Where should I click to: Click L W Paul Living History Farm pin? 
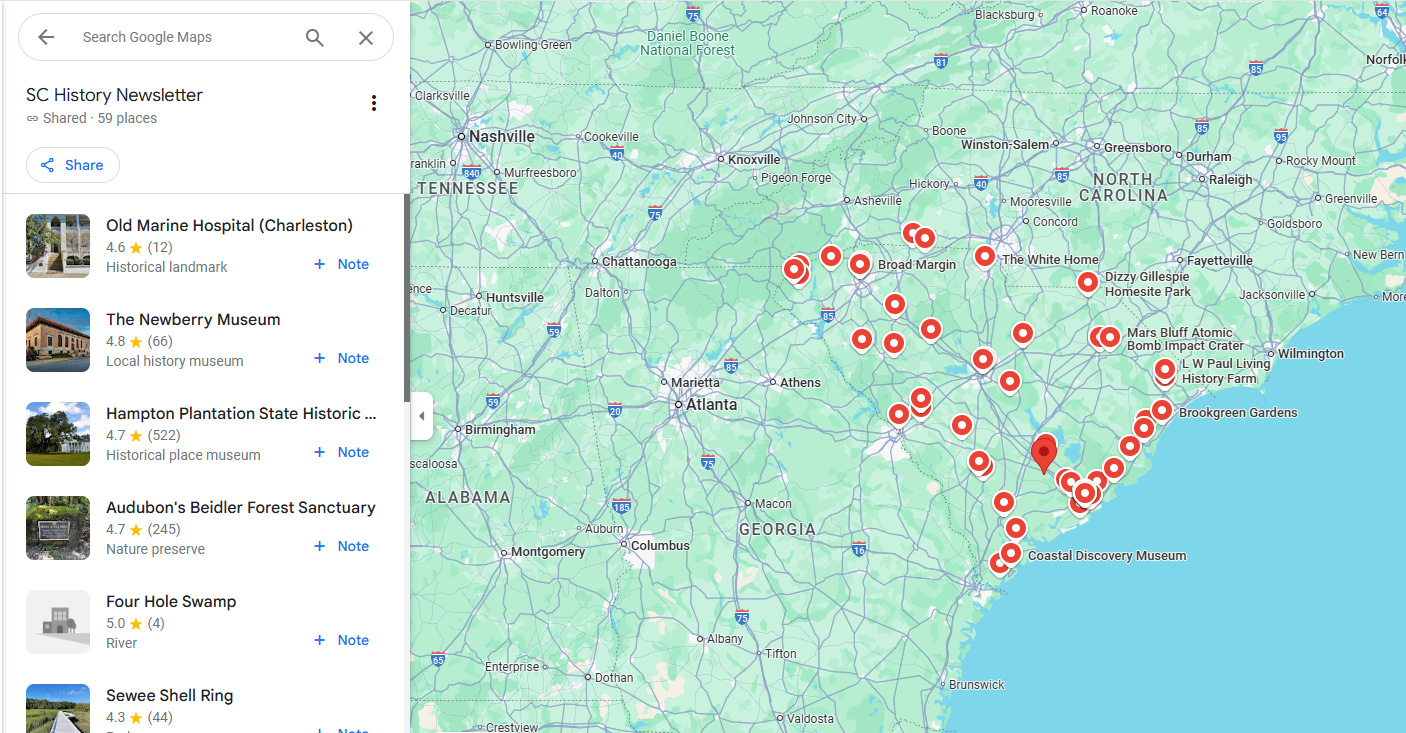(x=1165, y=370)
